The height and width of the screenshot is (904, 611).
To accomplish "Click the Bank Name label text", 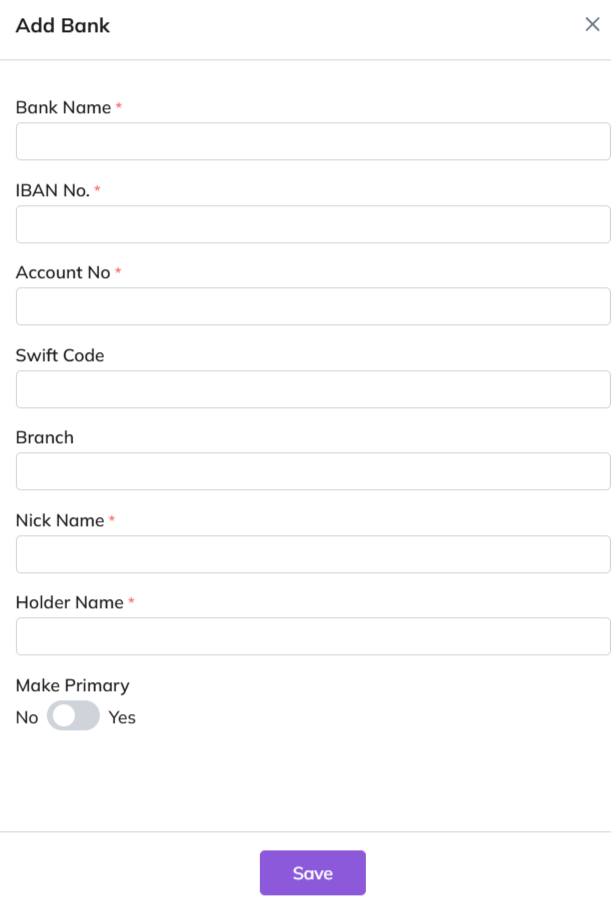I will [63, 107].
